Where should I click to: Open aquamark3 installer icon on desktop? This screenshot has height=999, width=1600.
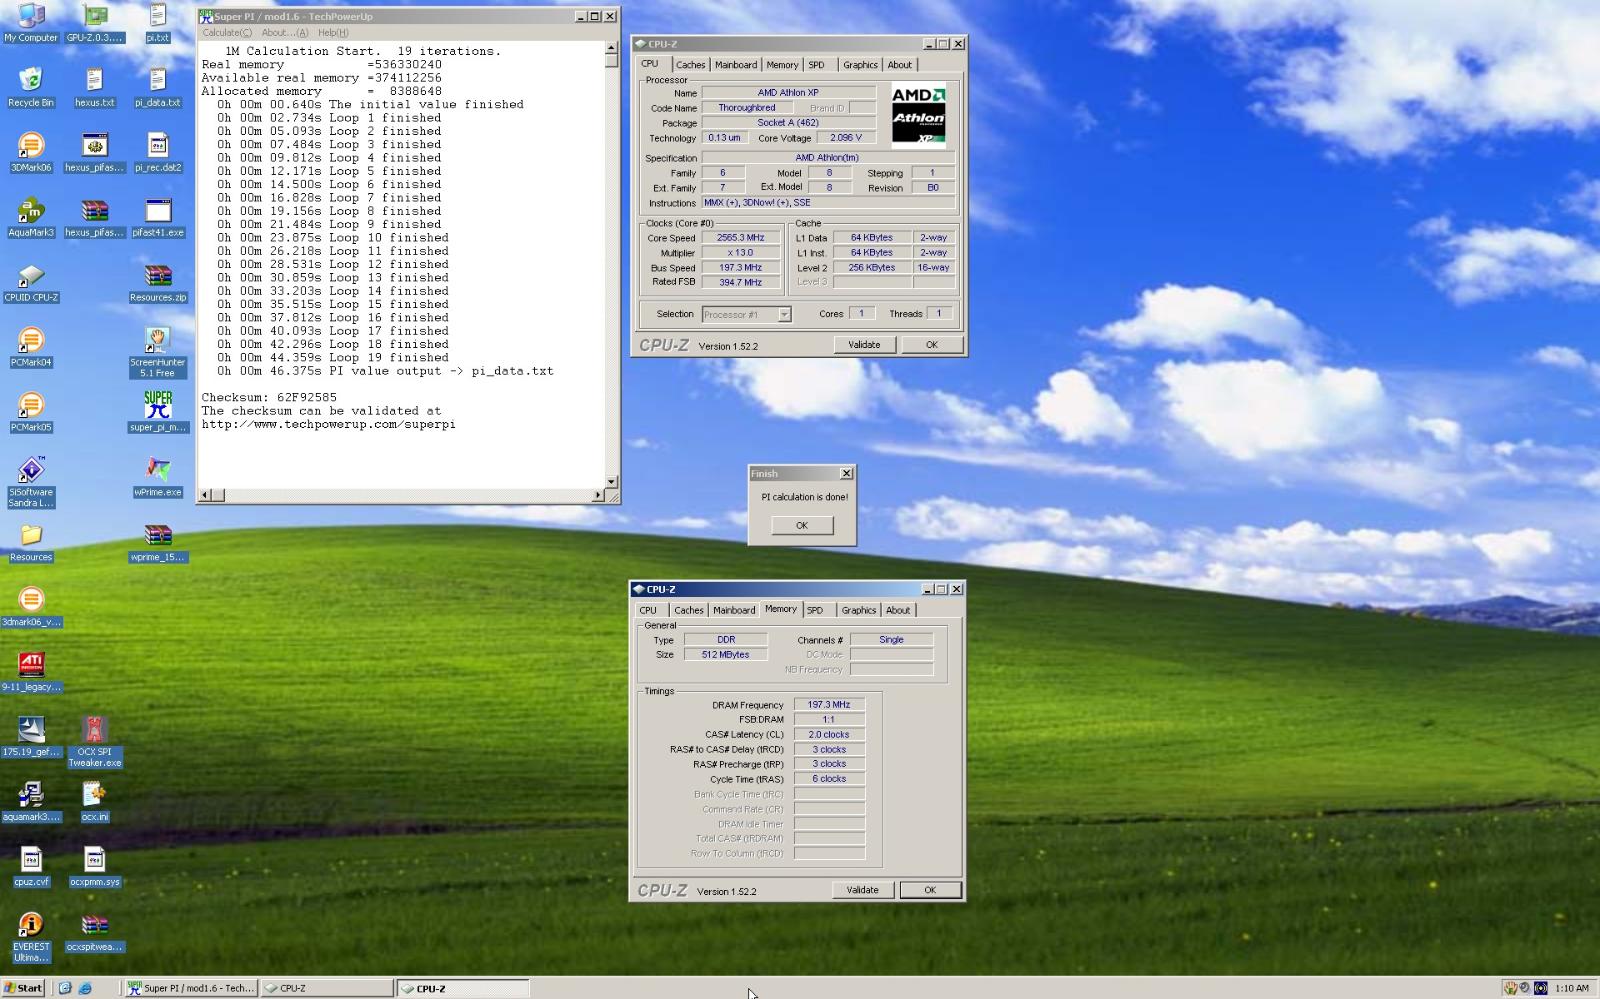[31, 802]
